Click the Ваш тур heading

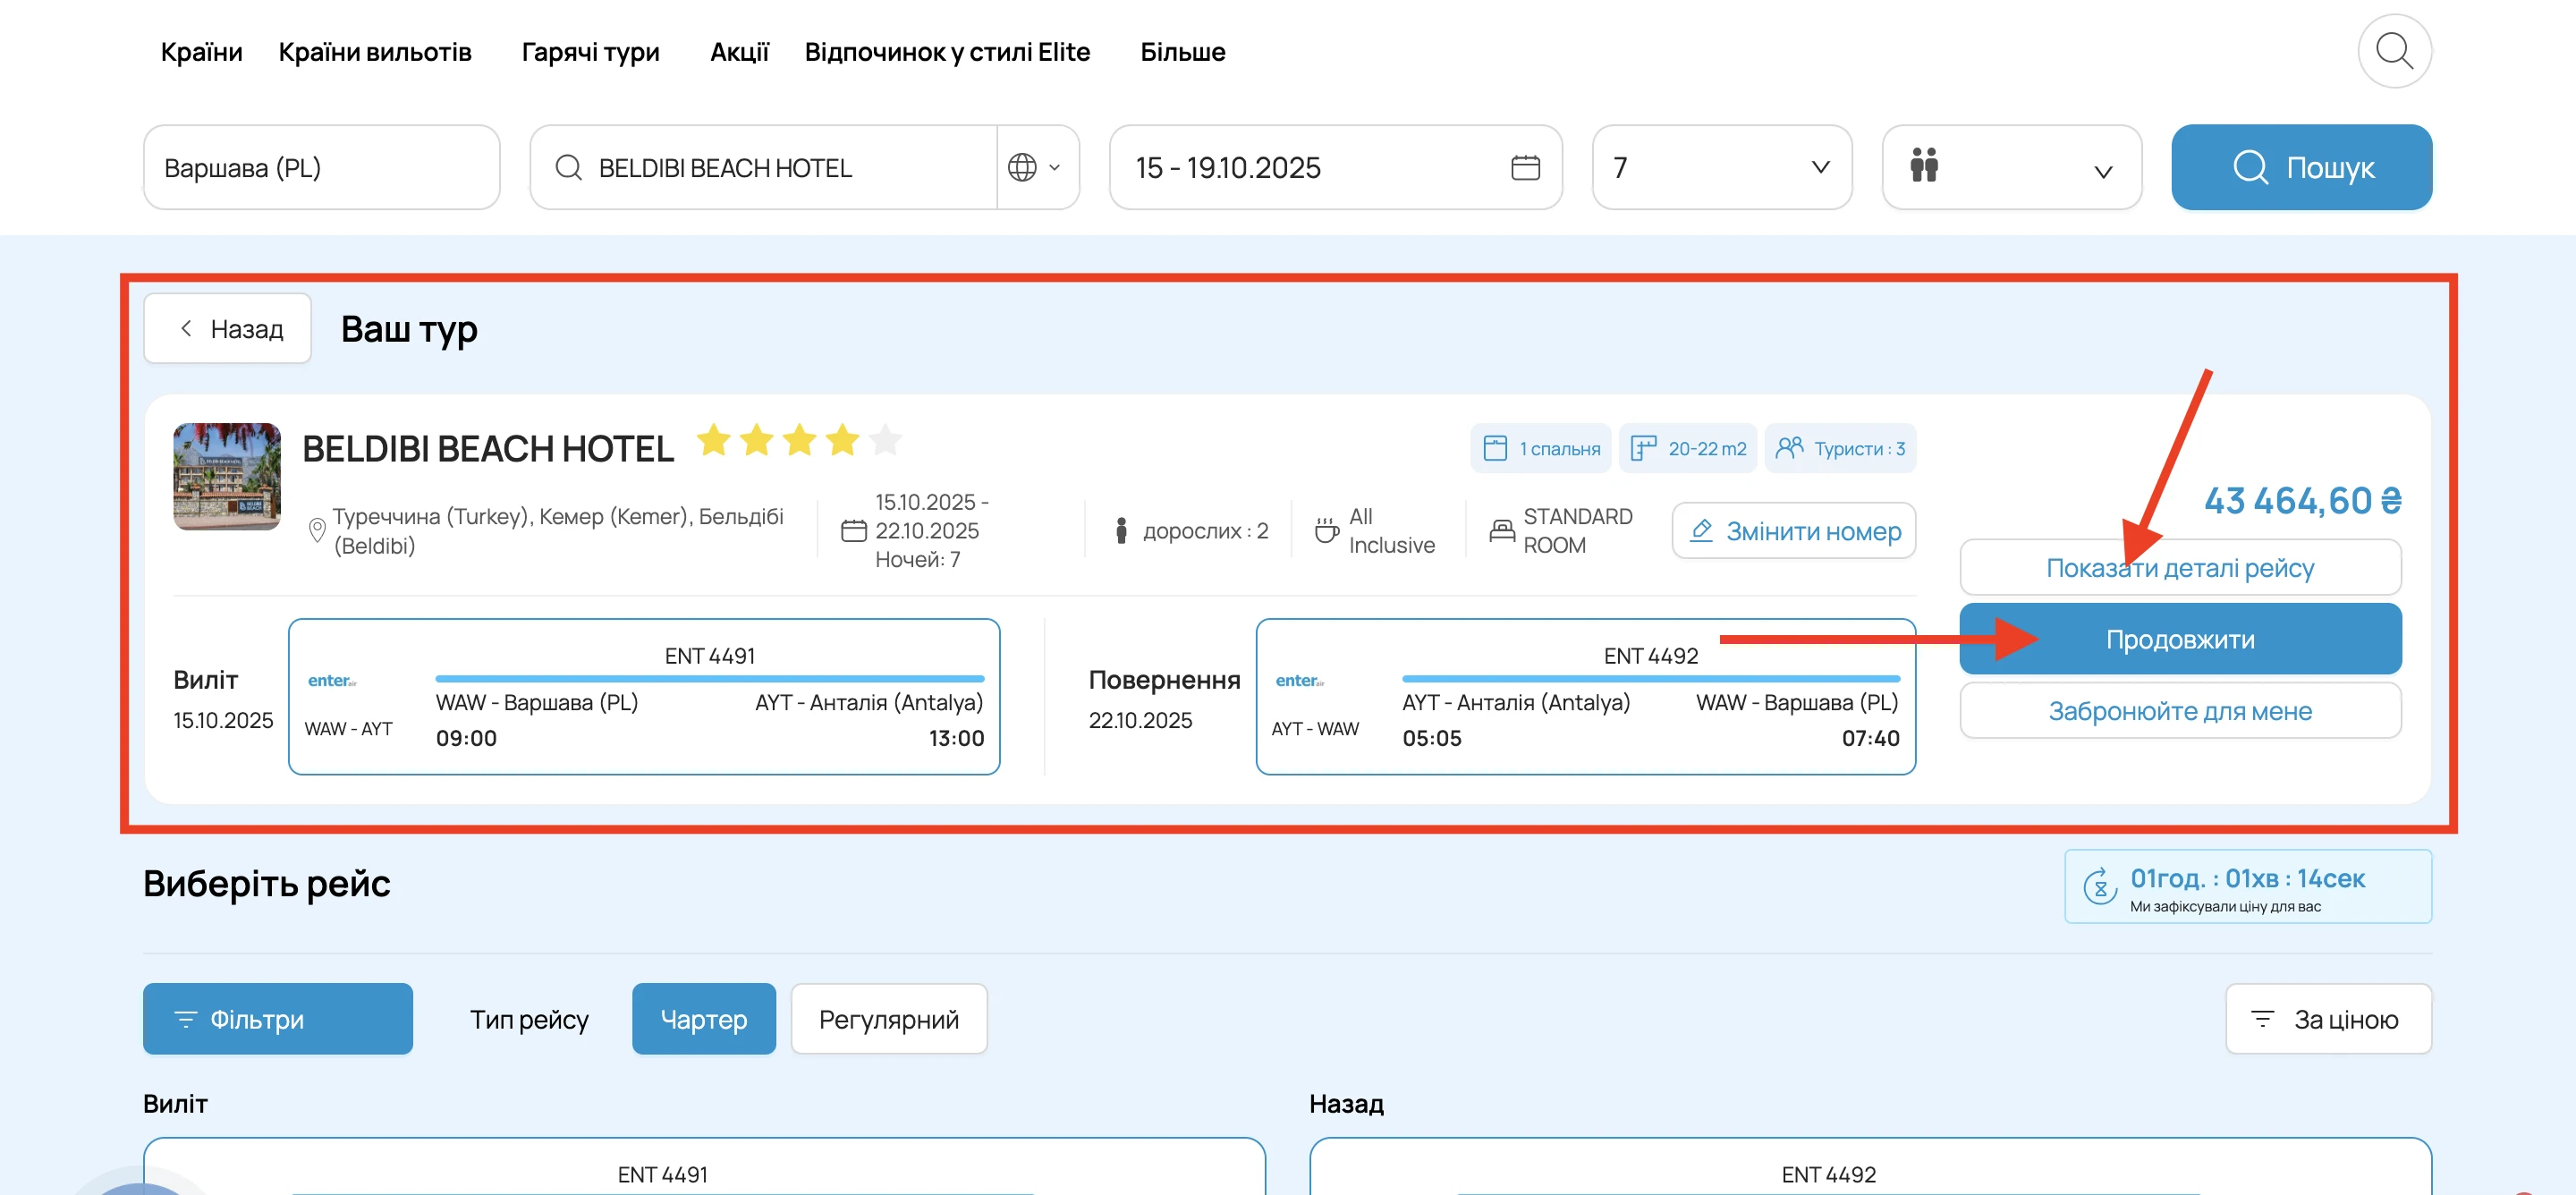click(x=409, y=329)
